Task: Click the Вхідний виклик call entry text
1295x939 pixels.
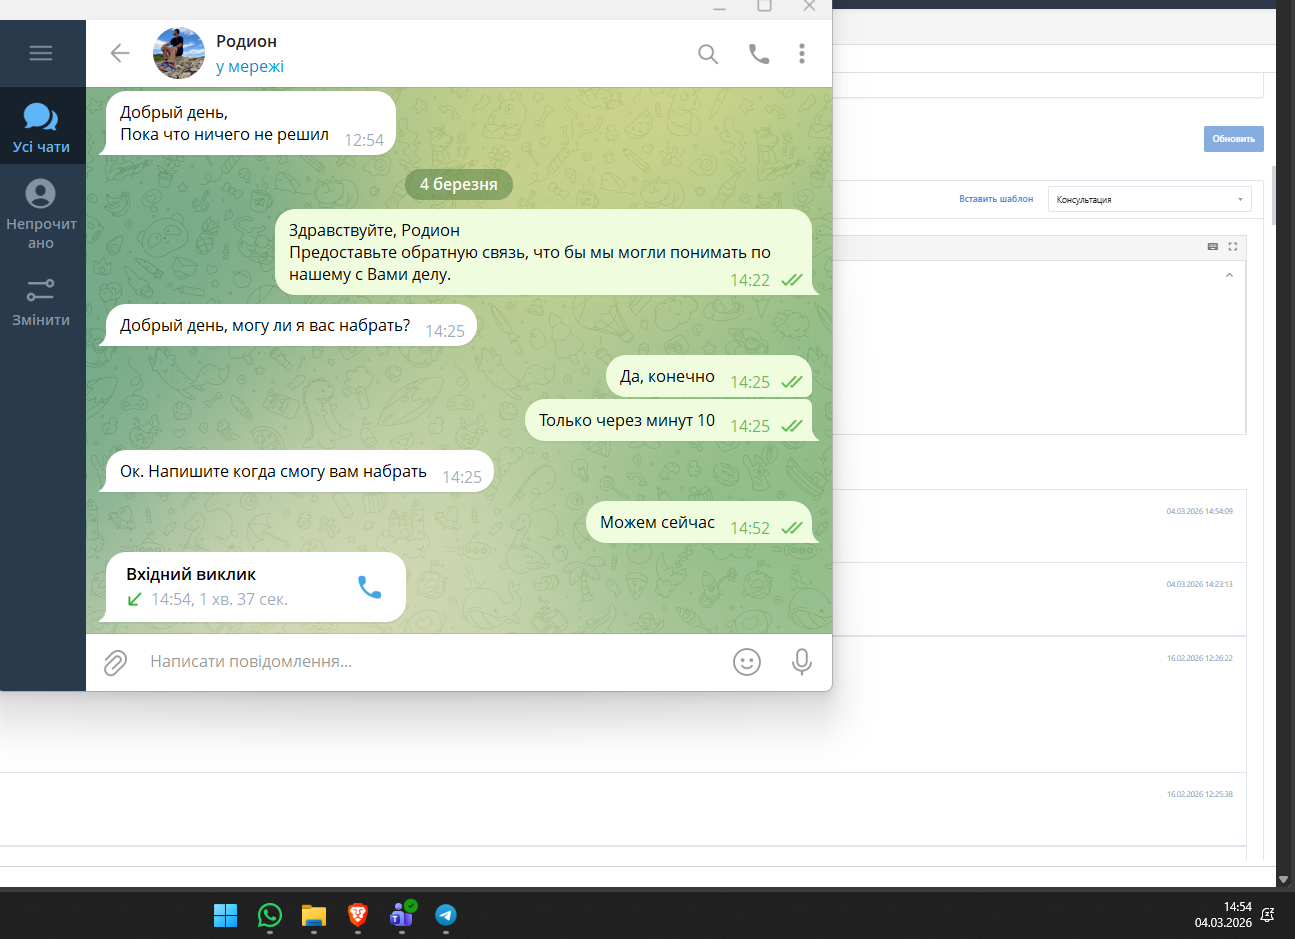Action: pyautogui.click(x=191, y=574)
